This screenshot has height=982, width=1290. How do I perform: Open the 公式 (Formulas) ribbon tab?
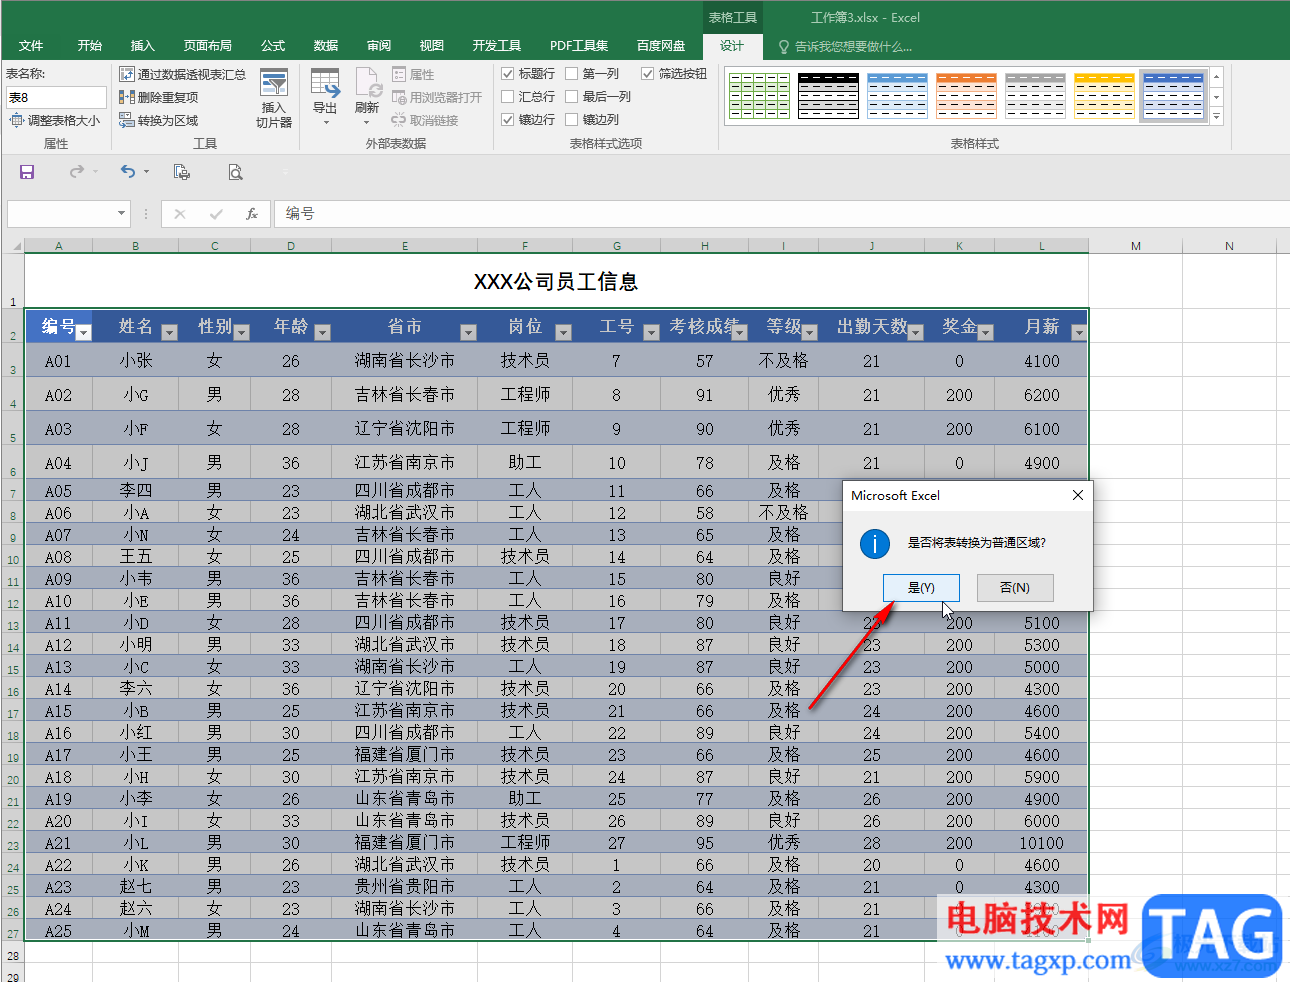pos(273,46)
